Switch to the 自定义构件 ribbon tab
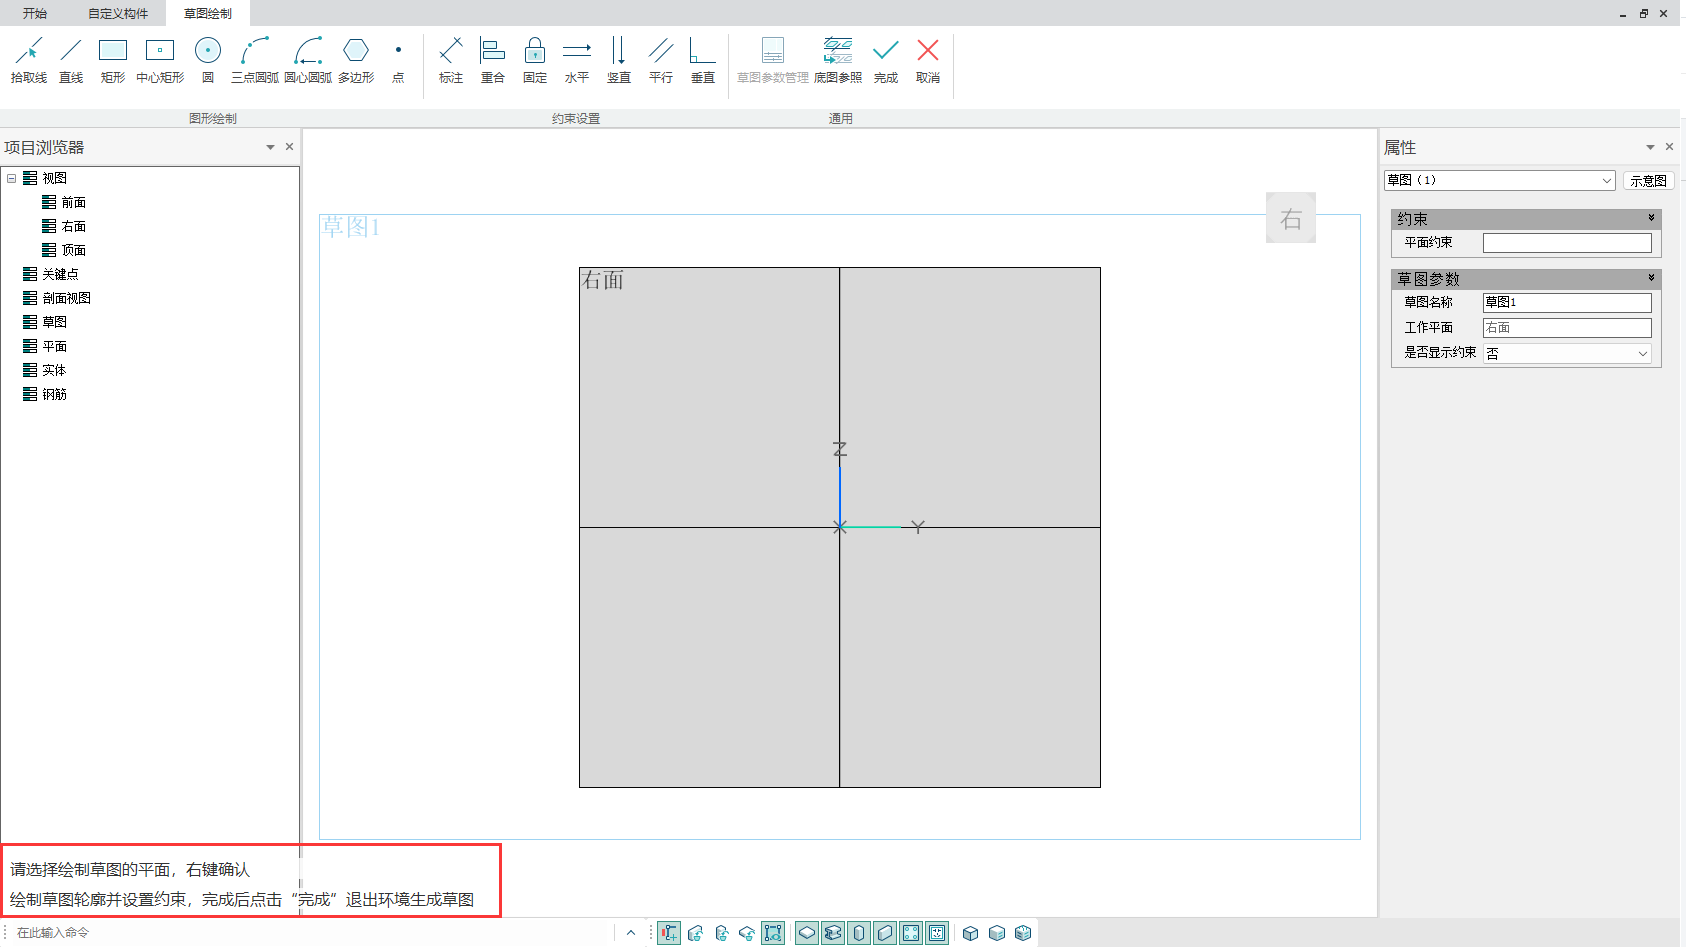 point(118,13)
